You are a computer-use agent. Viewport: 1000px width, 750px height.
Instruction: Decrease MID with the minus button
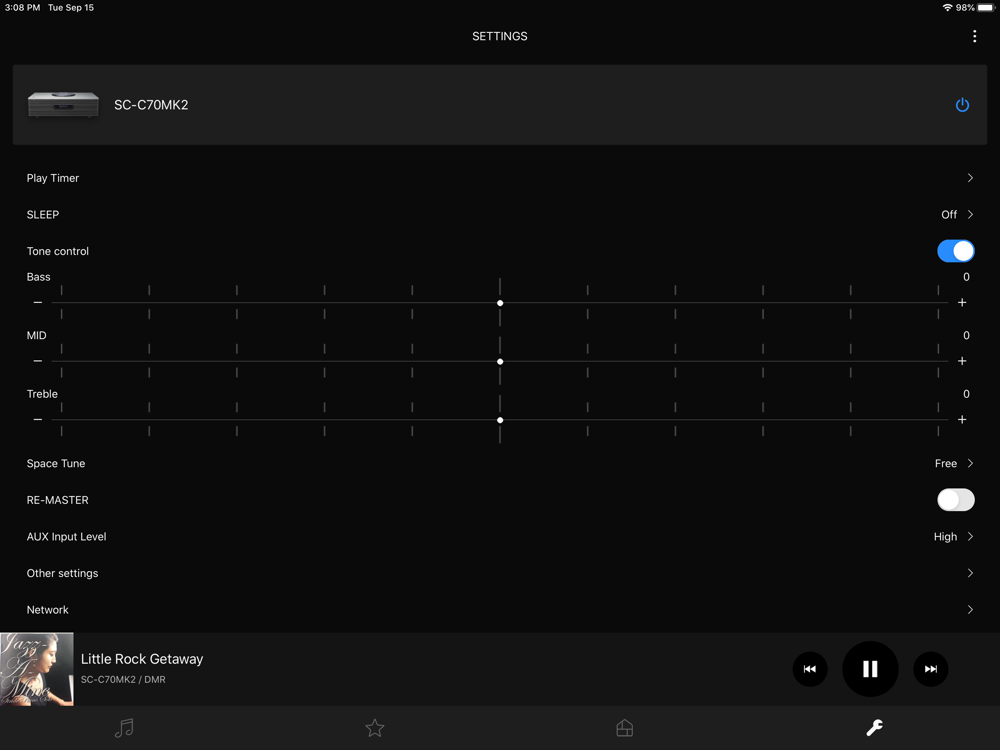38,361
